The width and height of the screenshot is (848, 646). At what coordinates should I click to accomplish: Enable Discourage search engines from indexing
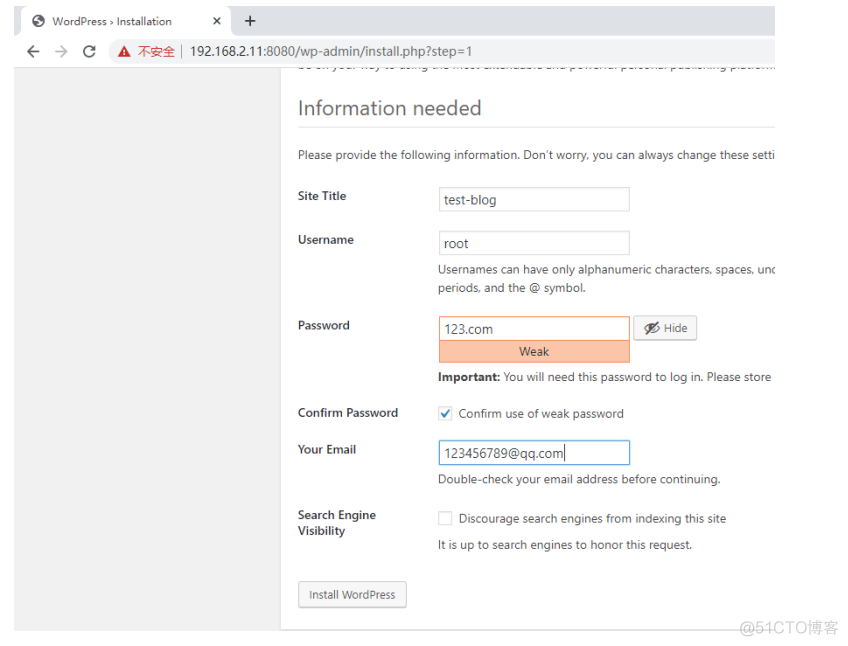click(445, 519)
